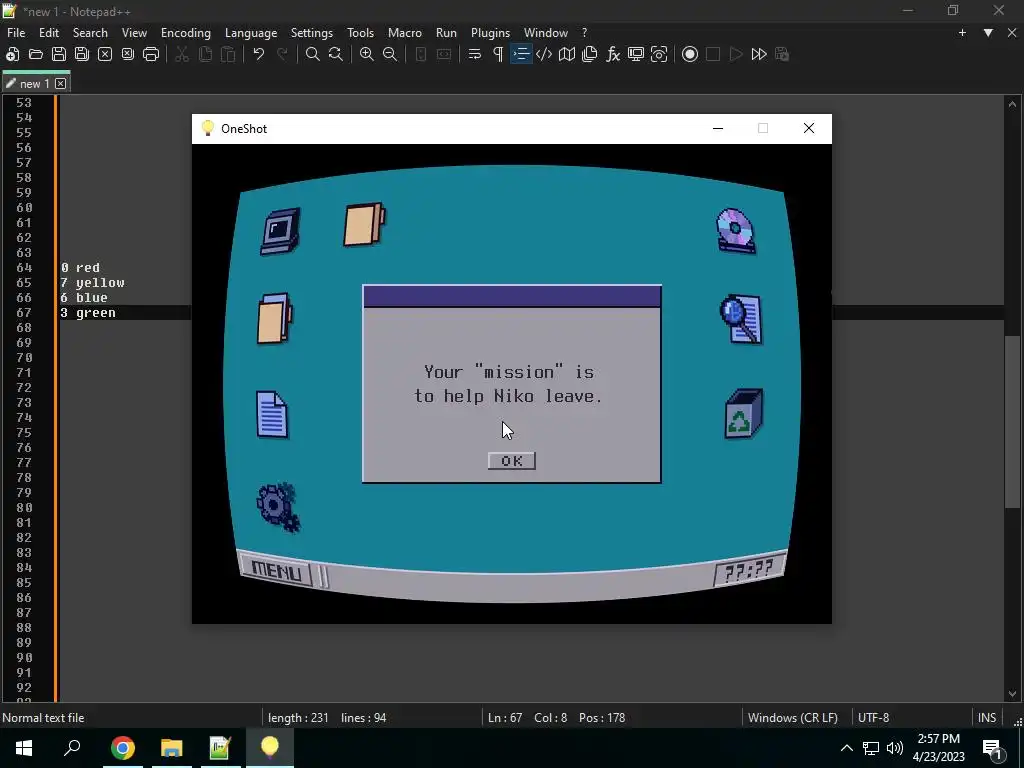This screenshot has height=768, width=1024.
Task: Open the Windows Start menu
Action: tap(24, 748)
